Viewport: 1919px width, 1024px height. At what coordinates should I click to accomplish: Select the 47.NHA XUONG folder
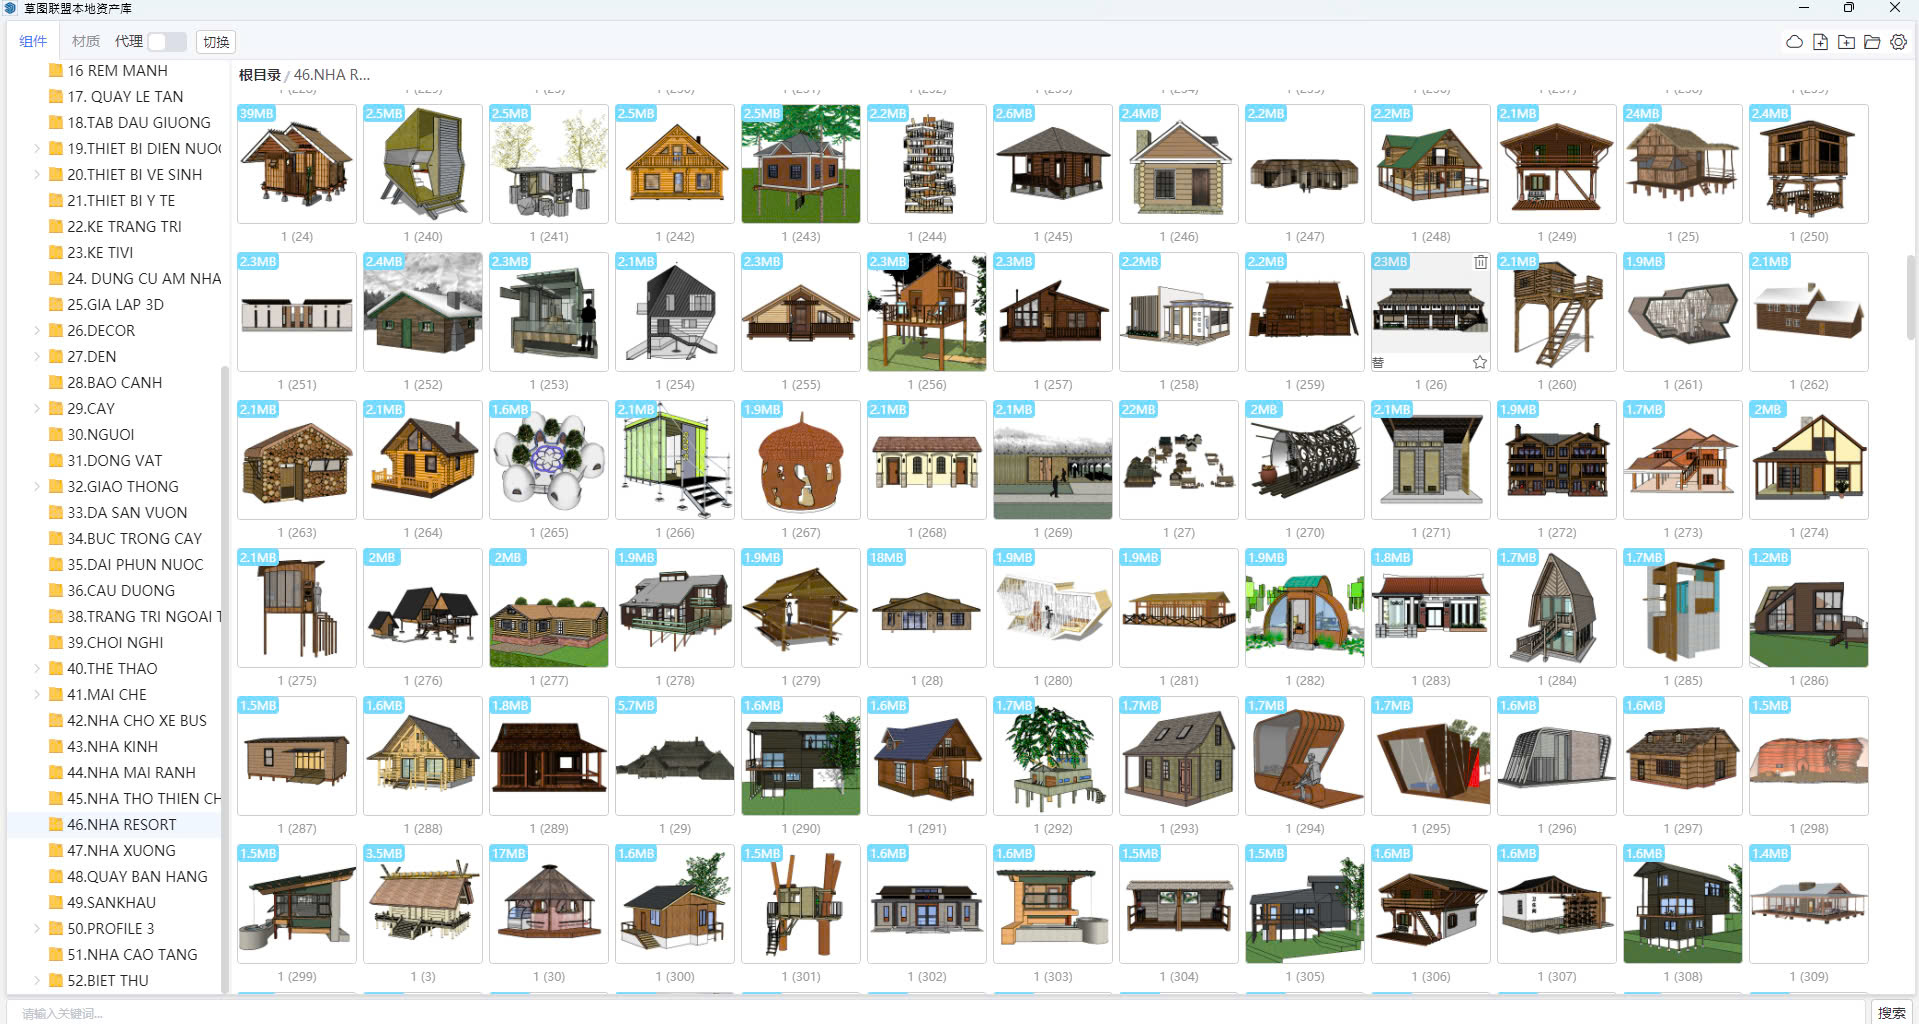[x=121, y=850]
